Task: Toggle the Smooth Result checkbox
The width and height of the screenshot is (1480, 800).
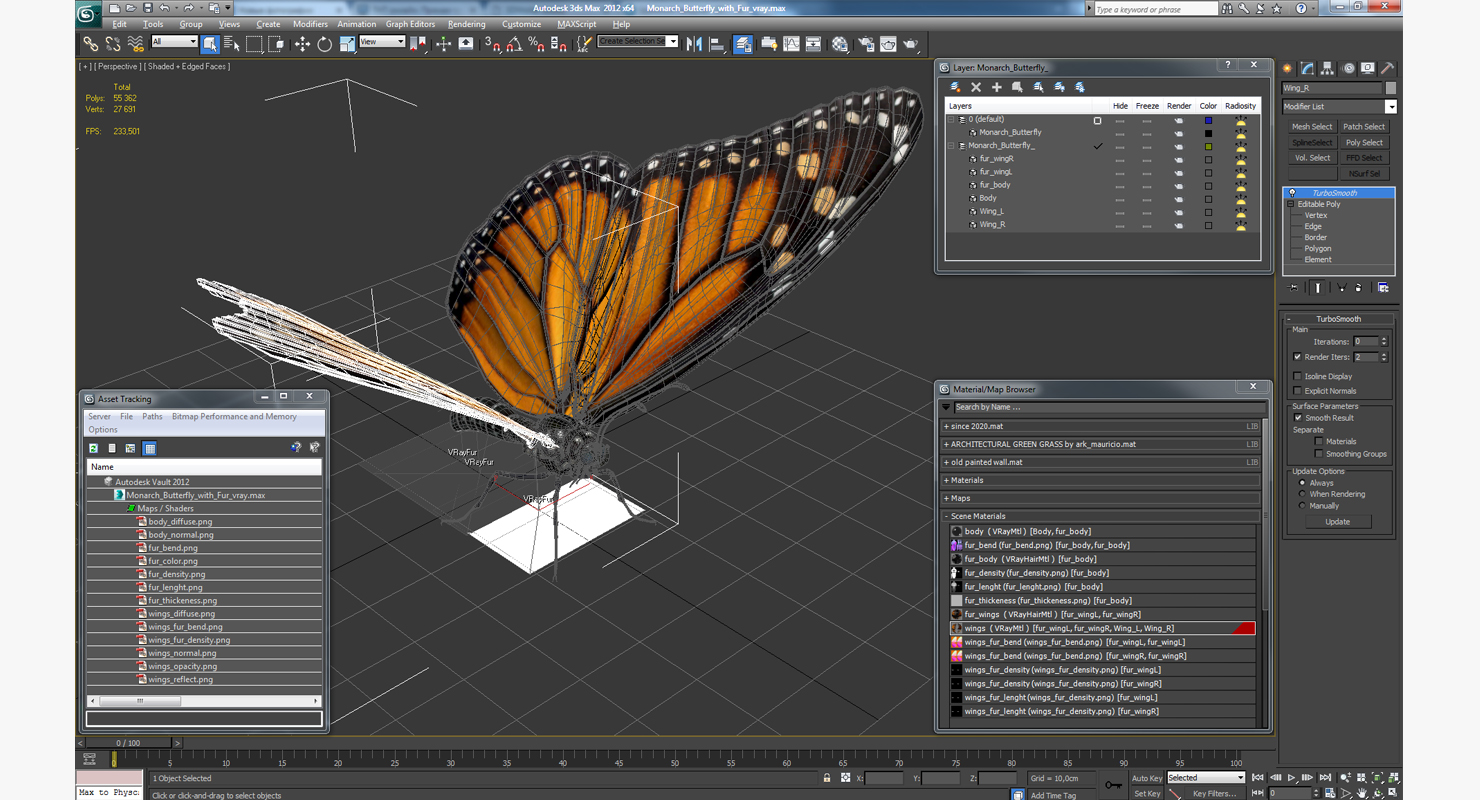Action: click(1298, 418)
